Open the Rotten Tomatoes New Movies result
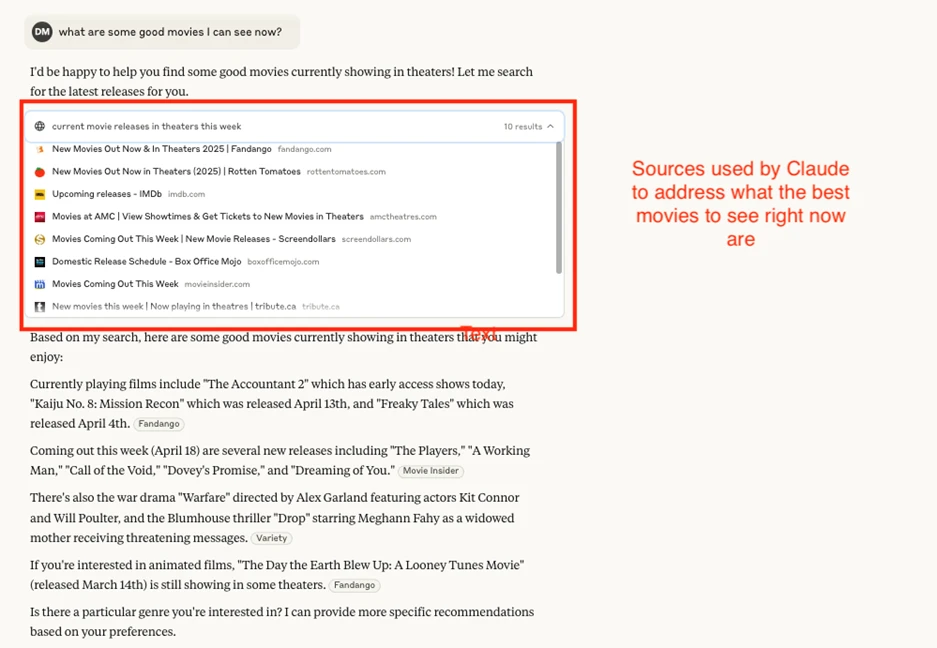 176,172
